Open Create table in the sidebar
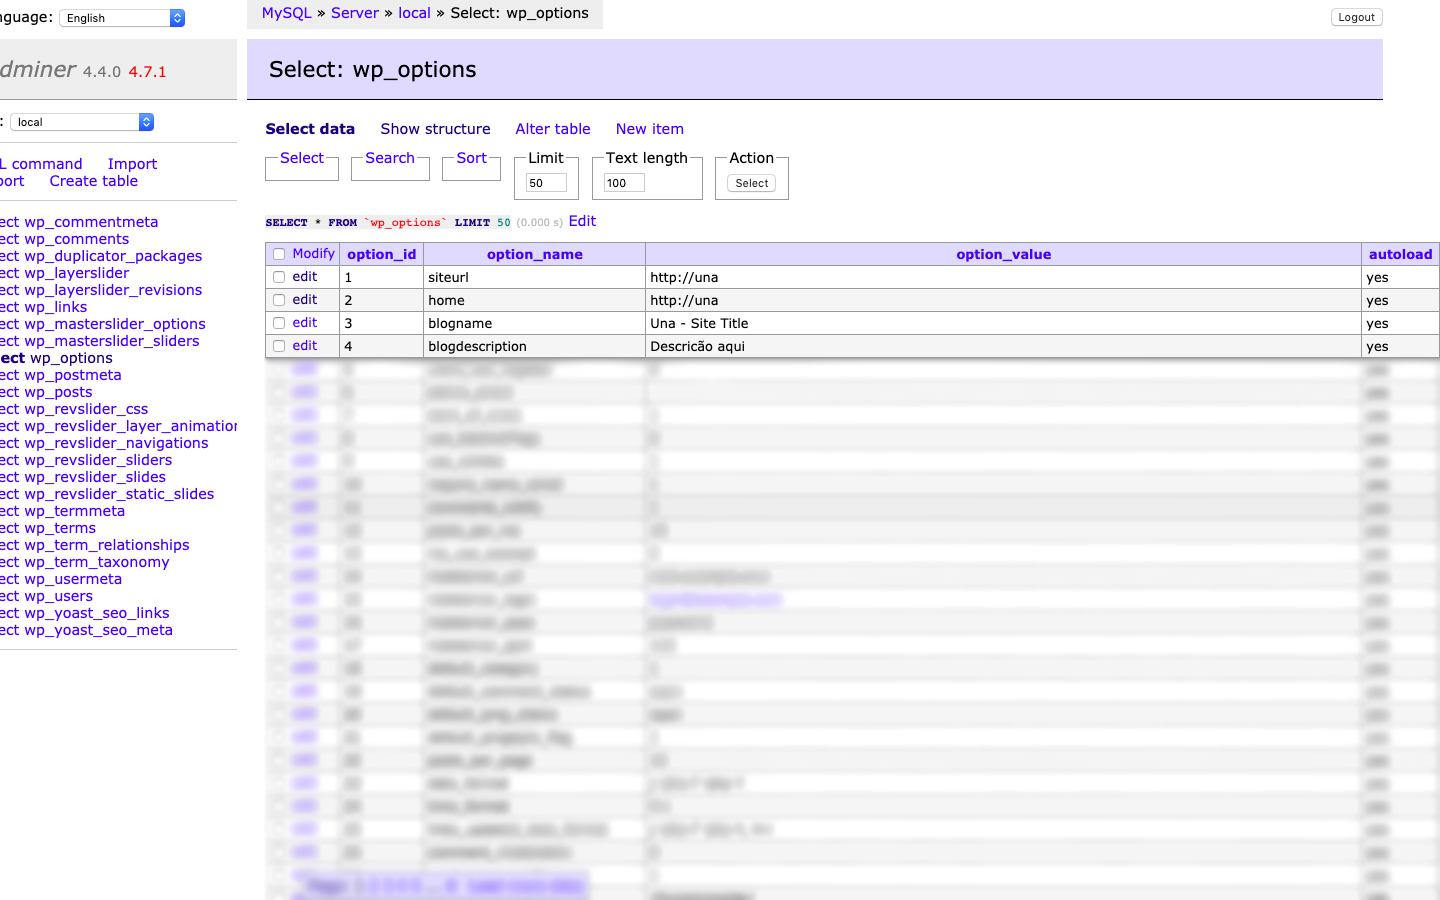The width and height of the screenshot is (1440, 900). pyautogui.click(x=94, y=181)
